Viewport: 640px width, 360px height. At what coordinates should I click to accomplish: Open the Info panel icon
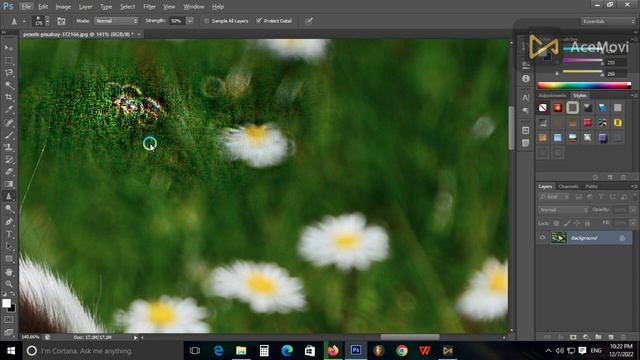(x=526, y=78)
